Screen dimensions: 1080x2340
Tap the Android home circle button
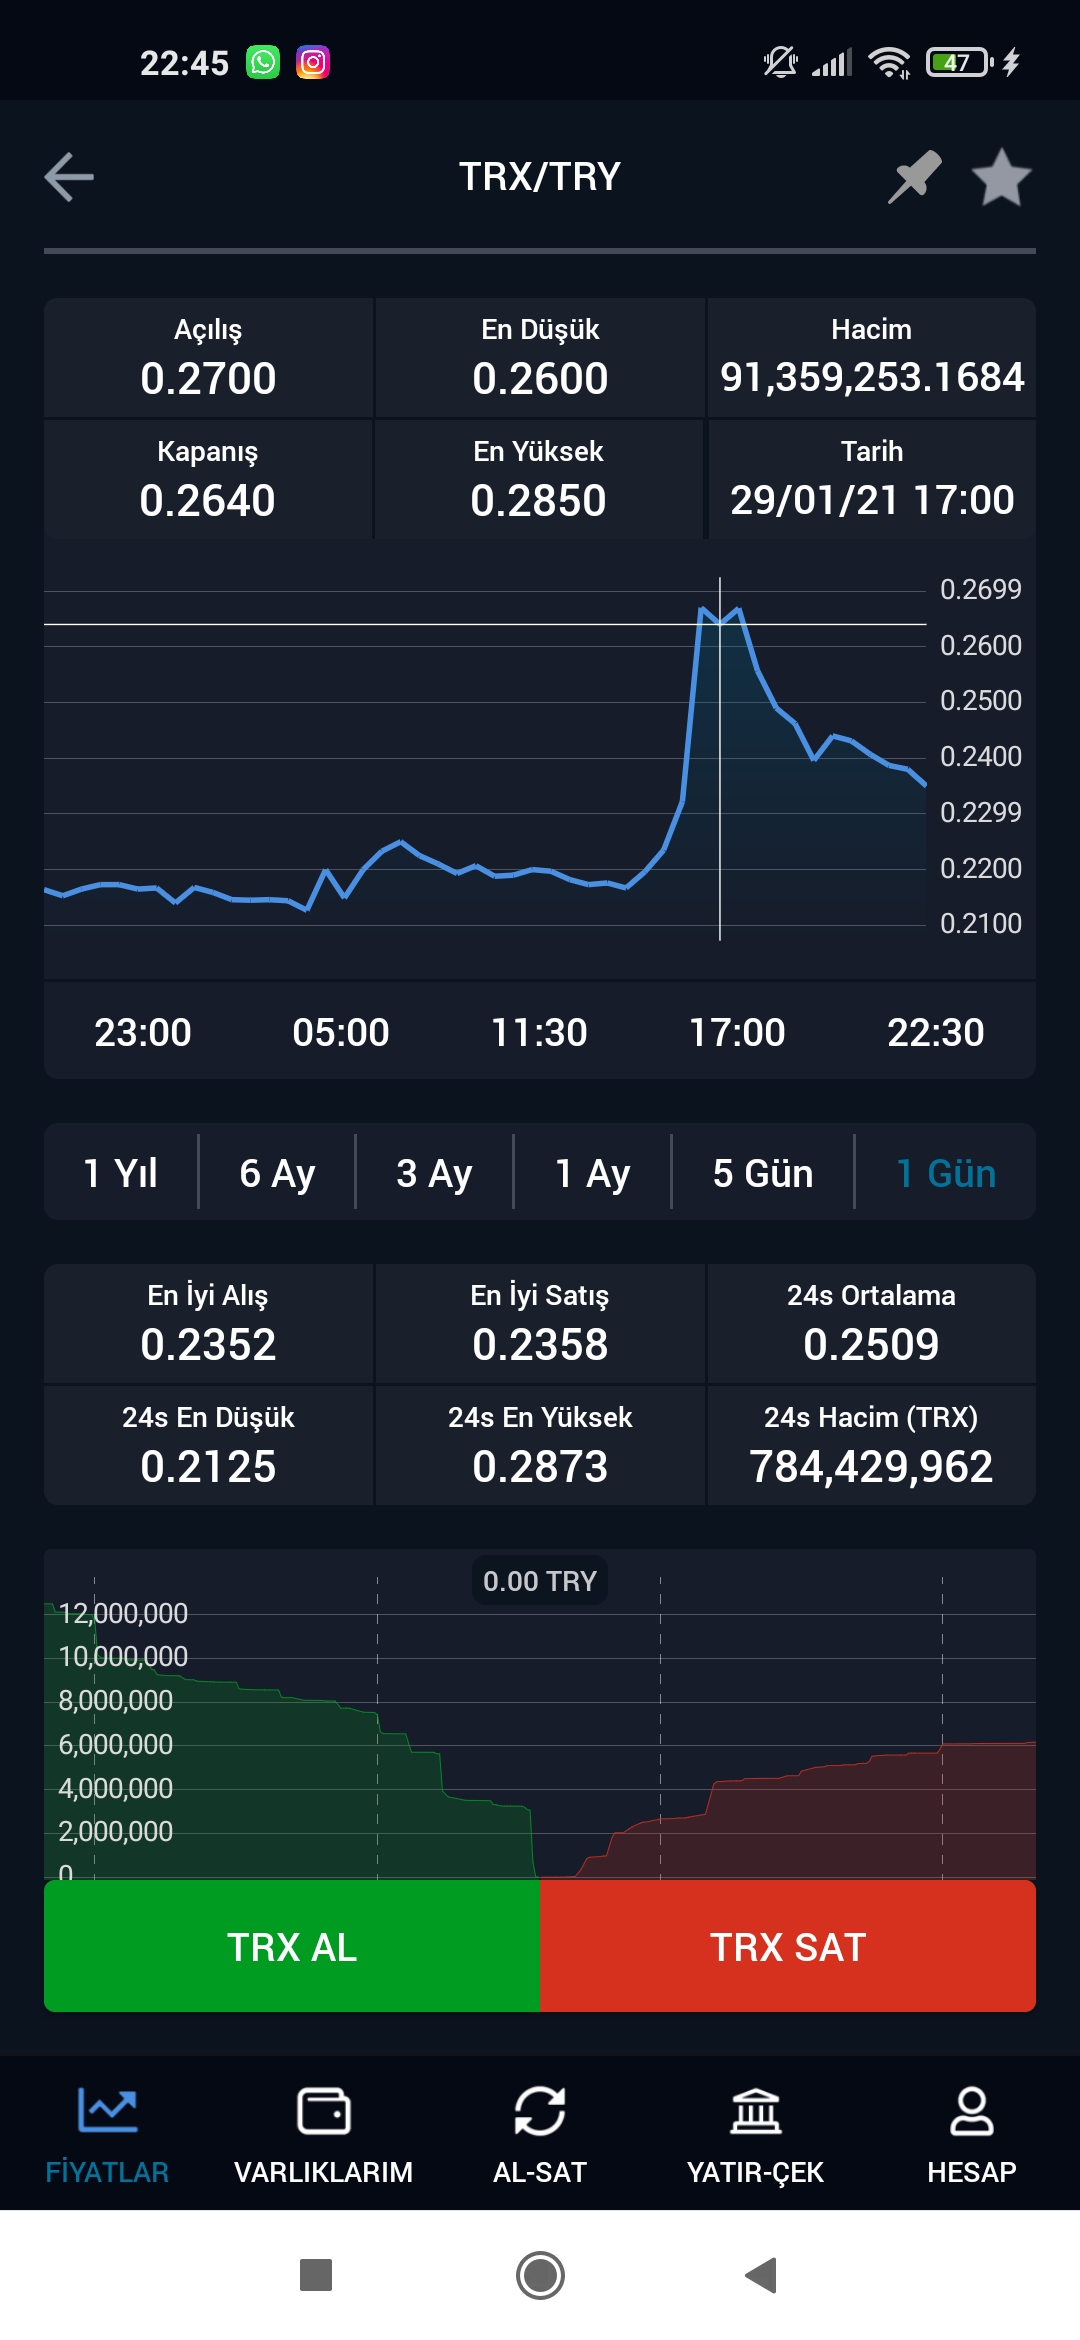pos(540,2275)
